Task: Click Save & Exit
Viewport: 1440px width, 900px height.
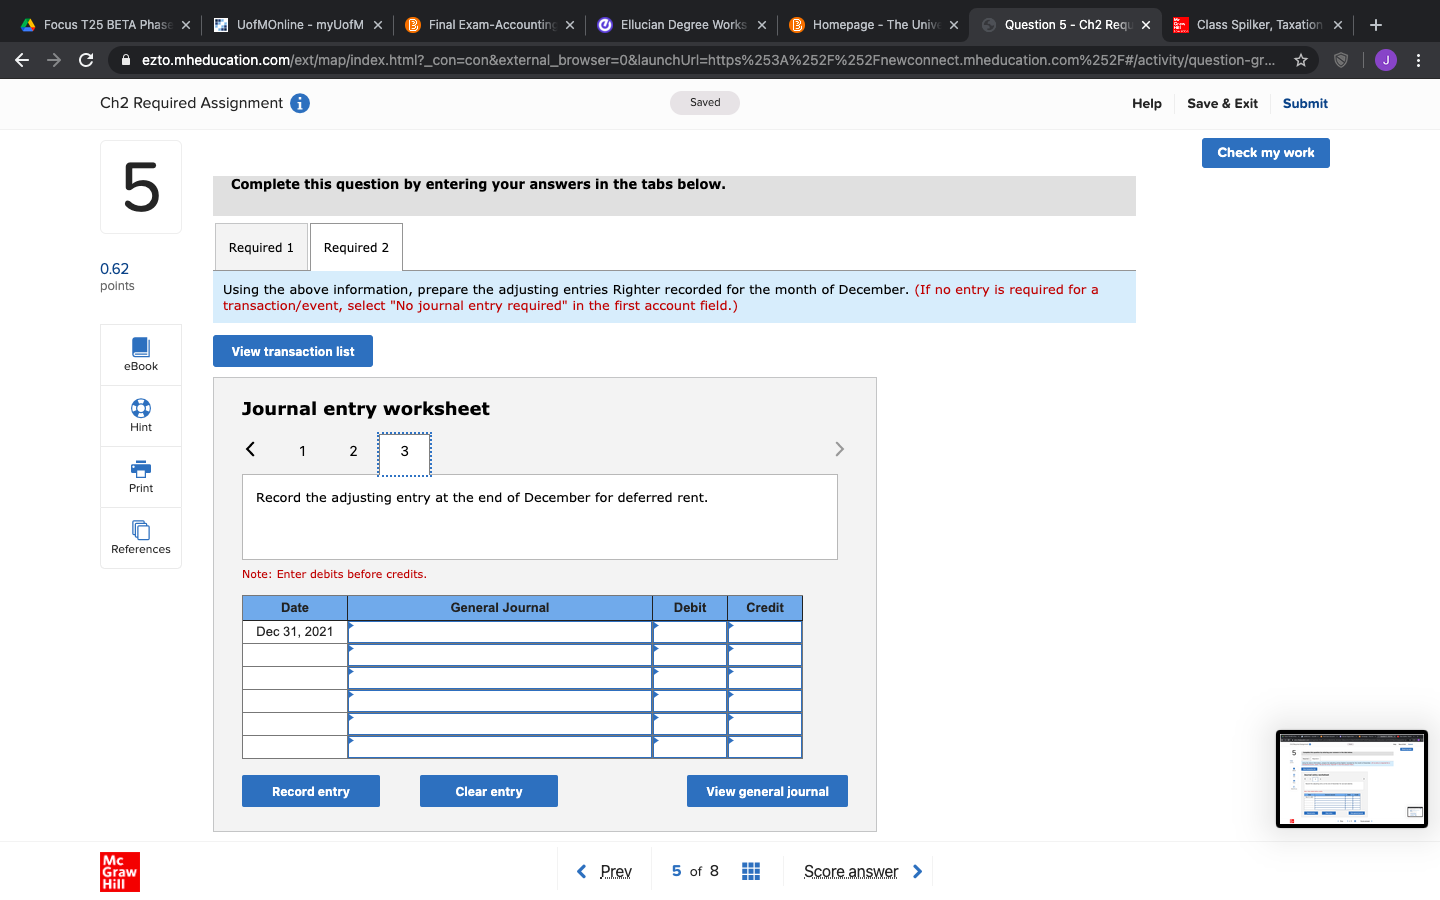Action: [x=1222, y=103]
